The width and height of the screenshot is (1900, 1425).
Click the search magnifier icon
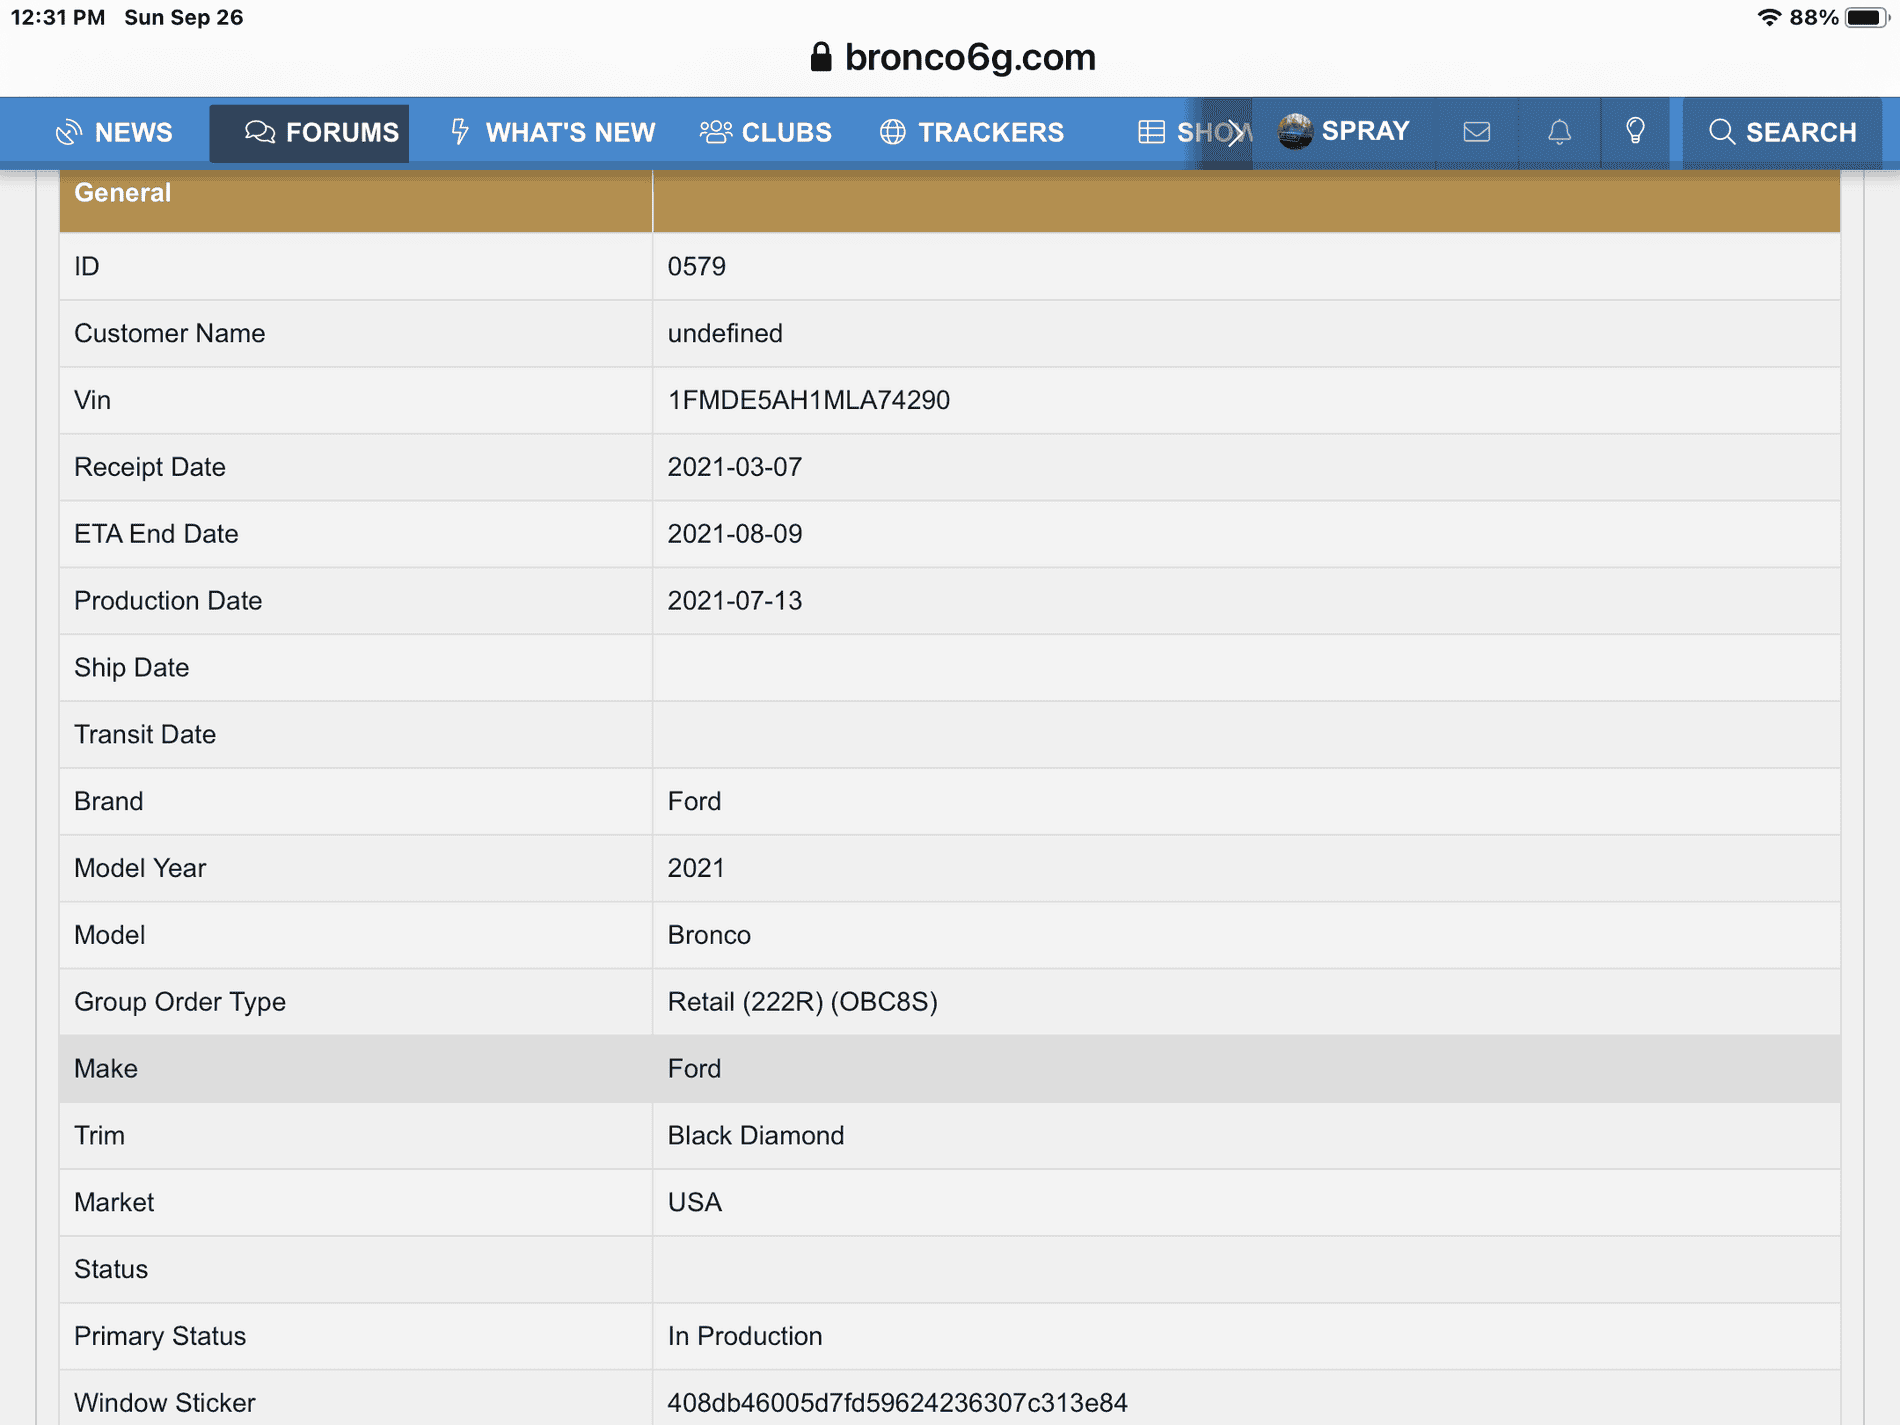(x=1721, y=132)
